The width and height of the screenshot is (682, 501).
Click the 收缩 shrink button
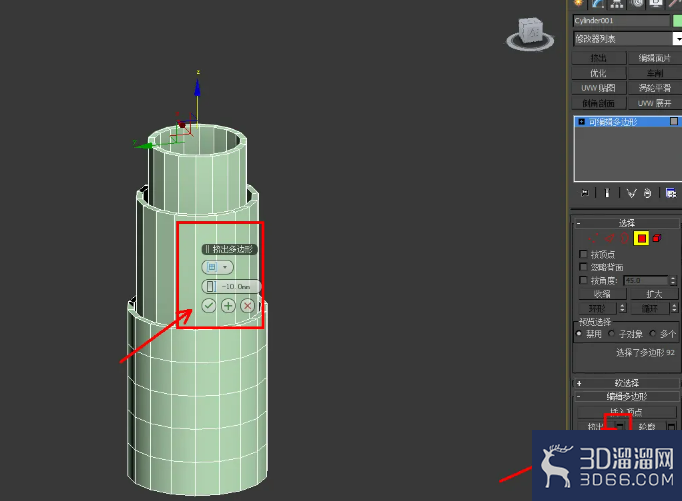coord(602,294)
